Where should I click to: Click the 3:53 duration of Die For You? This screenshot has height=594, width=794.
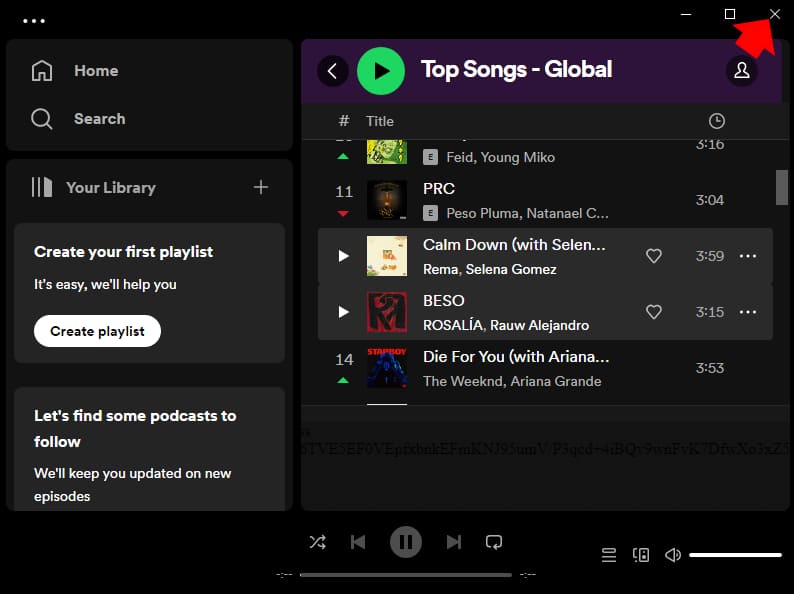tap(709, 368)
